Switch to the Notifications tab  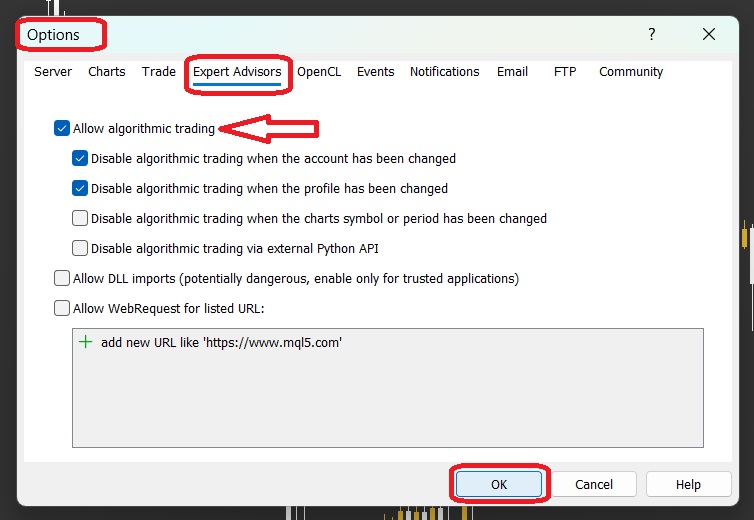[445, 72]
